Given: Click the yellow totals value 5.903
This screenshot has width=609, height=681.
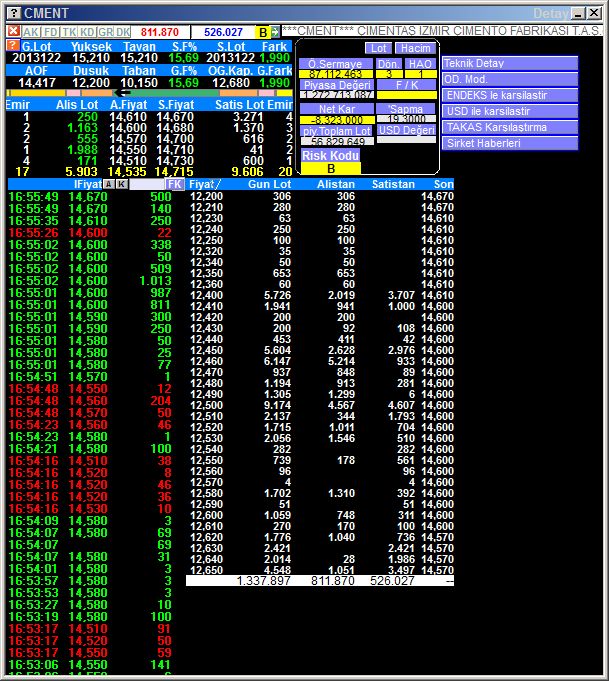Looking at the screenshot, I should pos(81,172).
